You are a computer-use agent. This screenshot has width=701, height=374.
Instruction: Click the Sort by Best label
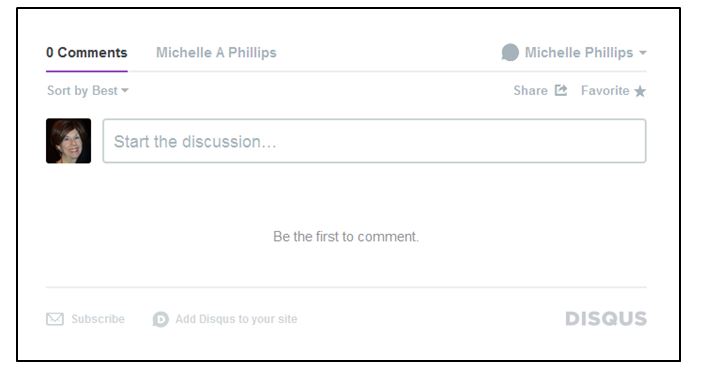pyautogui.click(x=82, y=91)
